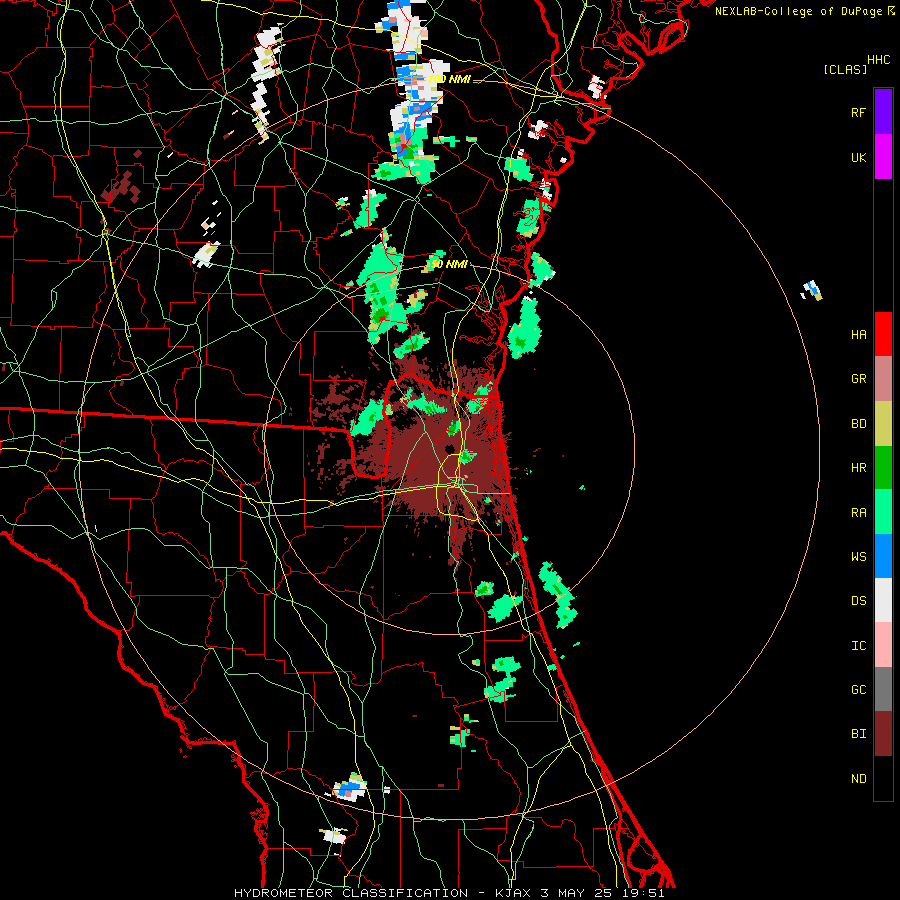Click the HA red legend color swatch
This screenshot has width=900, height=900.
click(883, 334)
